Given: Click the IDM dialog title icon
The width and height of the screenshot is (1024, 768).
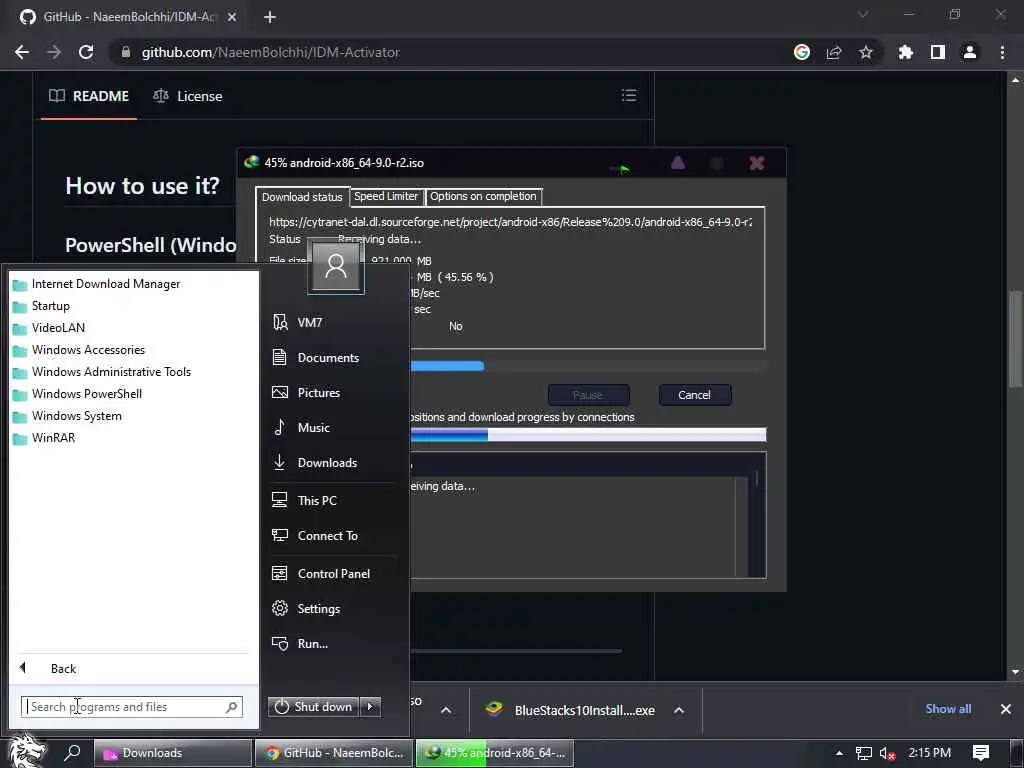Looking at the screenshot, I should (251, 162).
